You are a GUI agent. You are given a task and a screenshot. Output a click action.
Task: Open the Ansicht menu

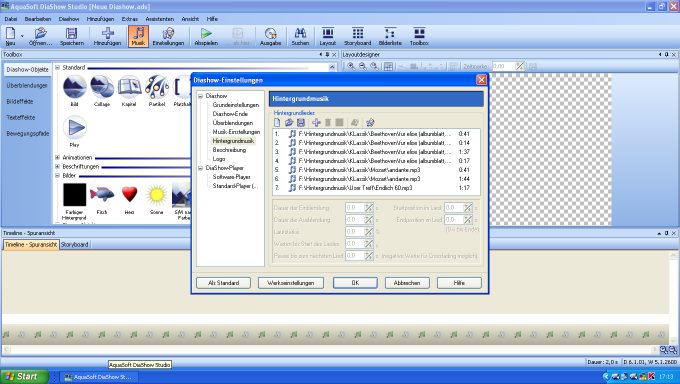click(190, 19)
